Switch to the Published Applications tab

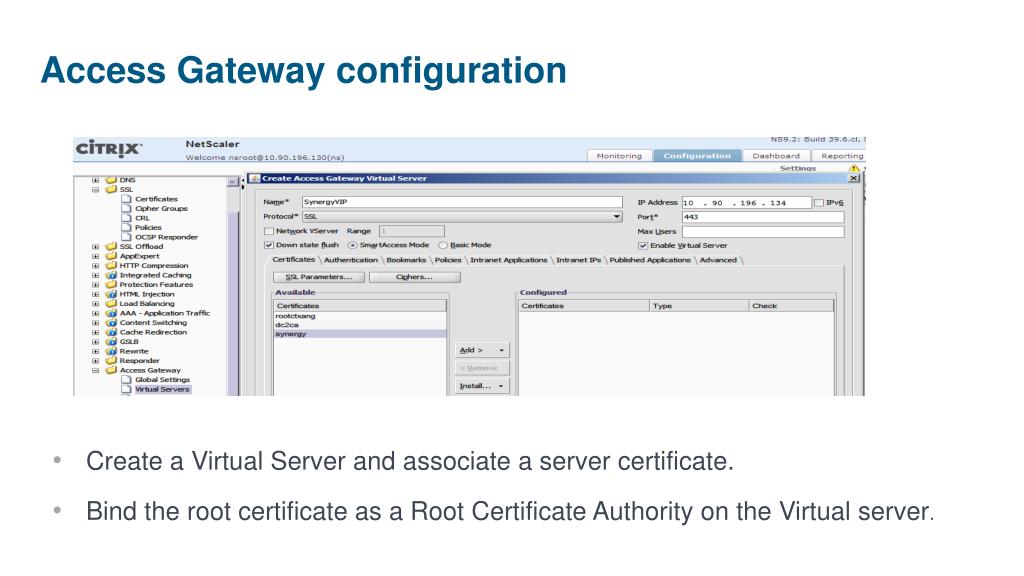click(650, 260)
